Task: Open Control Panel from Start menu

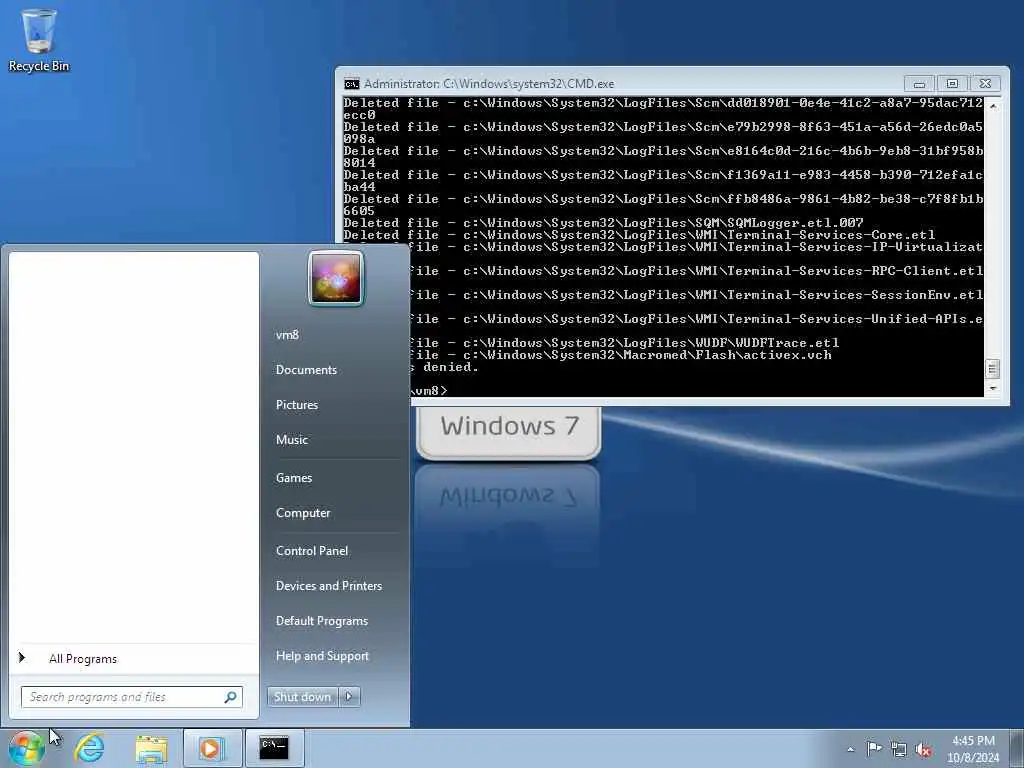Action: tap(312, 551)
